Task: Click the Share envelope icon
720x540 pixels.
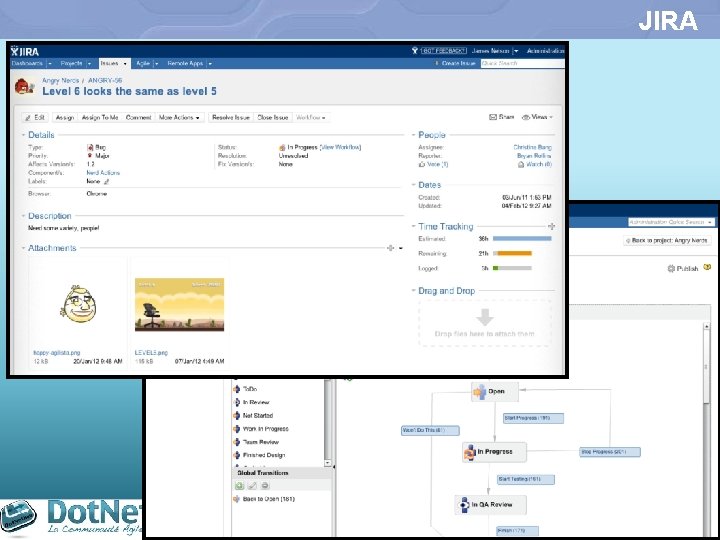Action: [x=493, y=117]
